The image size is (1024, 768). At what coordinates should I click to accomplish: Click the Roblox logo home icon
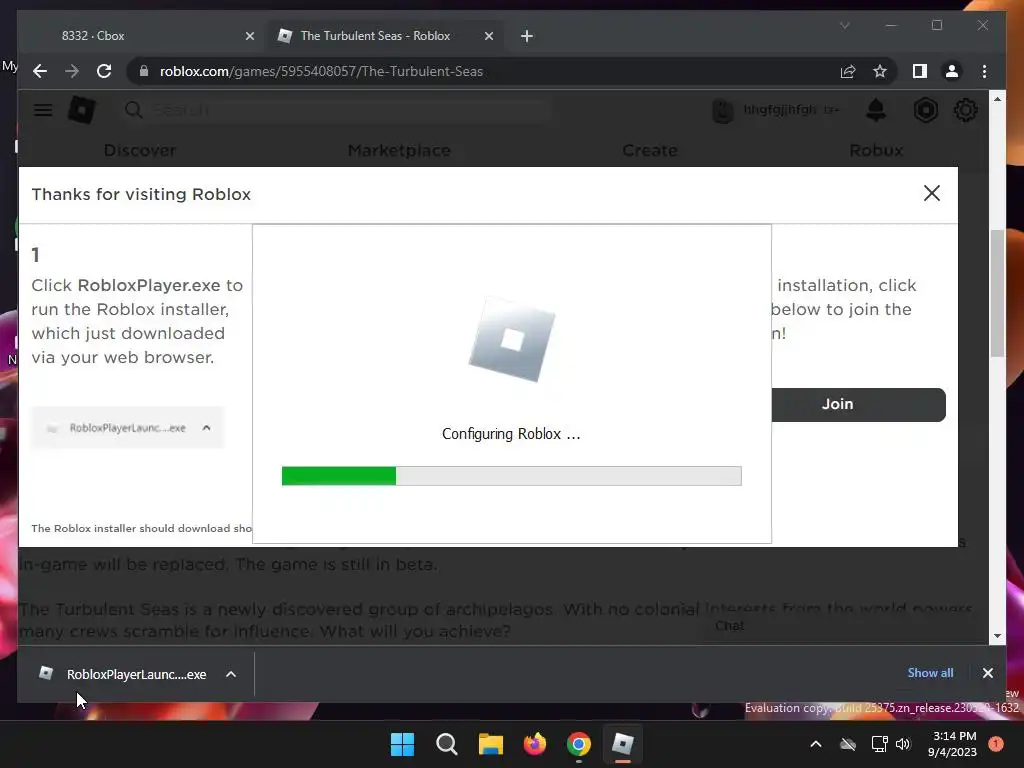click(82, 110)
